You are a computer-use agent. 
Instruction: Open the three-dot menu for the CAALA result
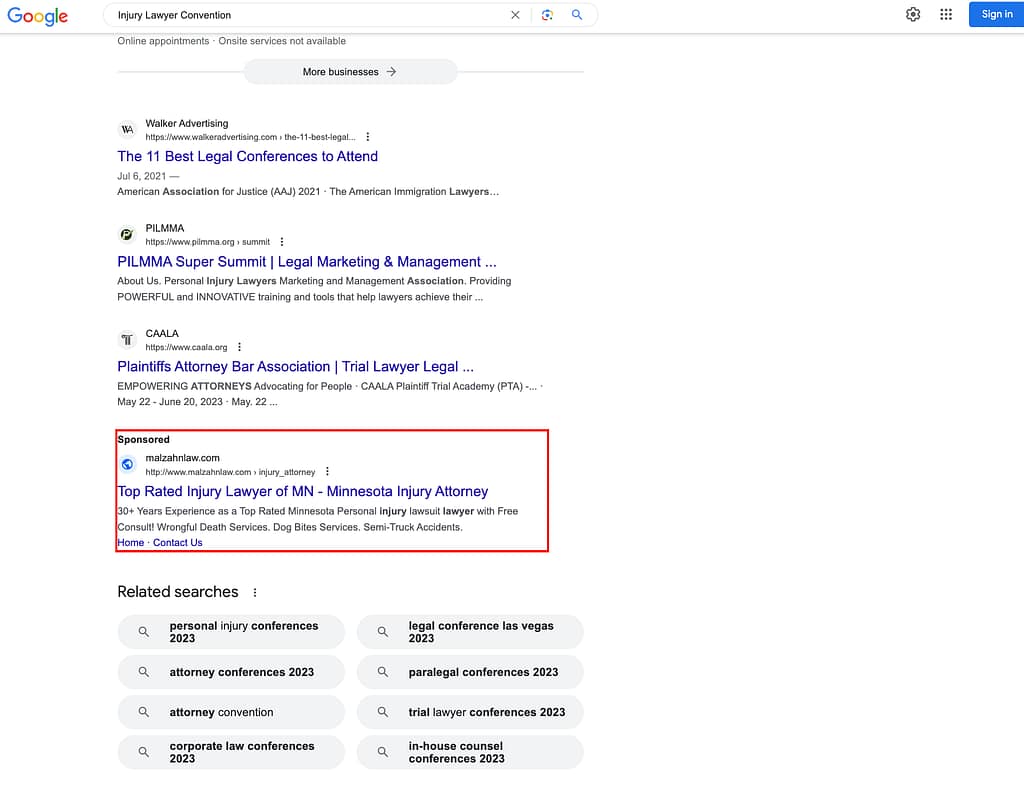(240, 347)
